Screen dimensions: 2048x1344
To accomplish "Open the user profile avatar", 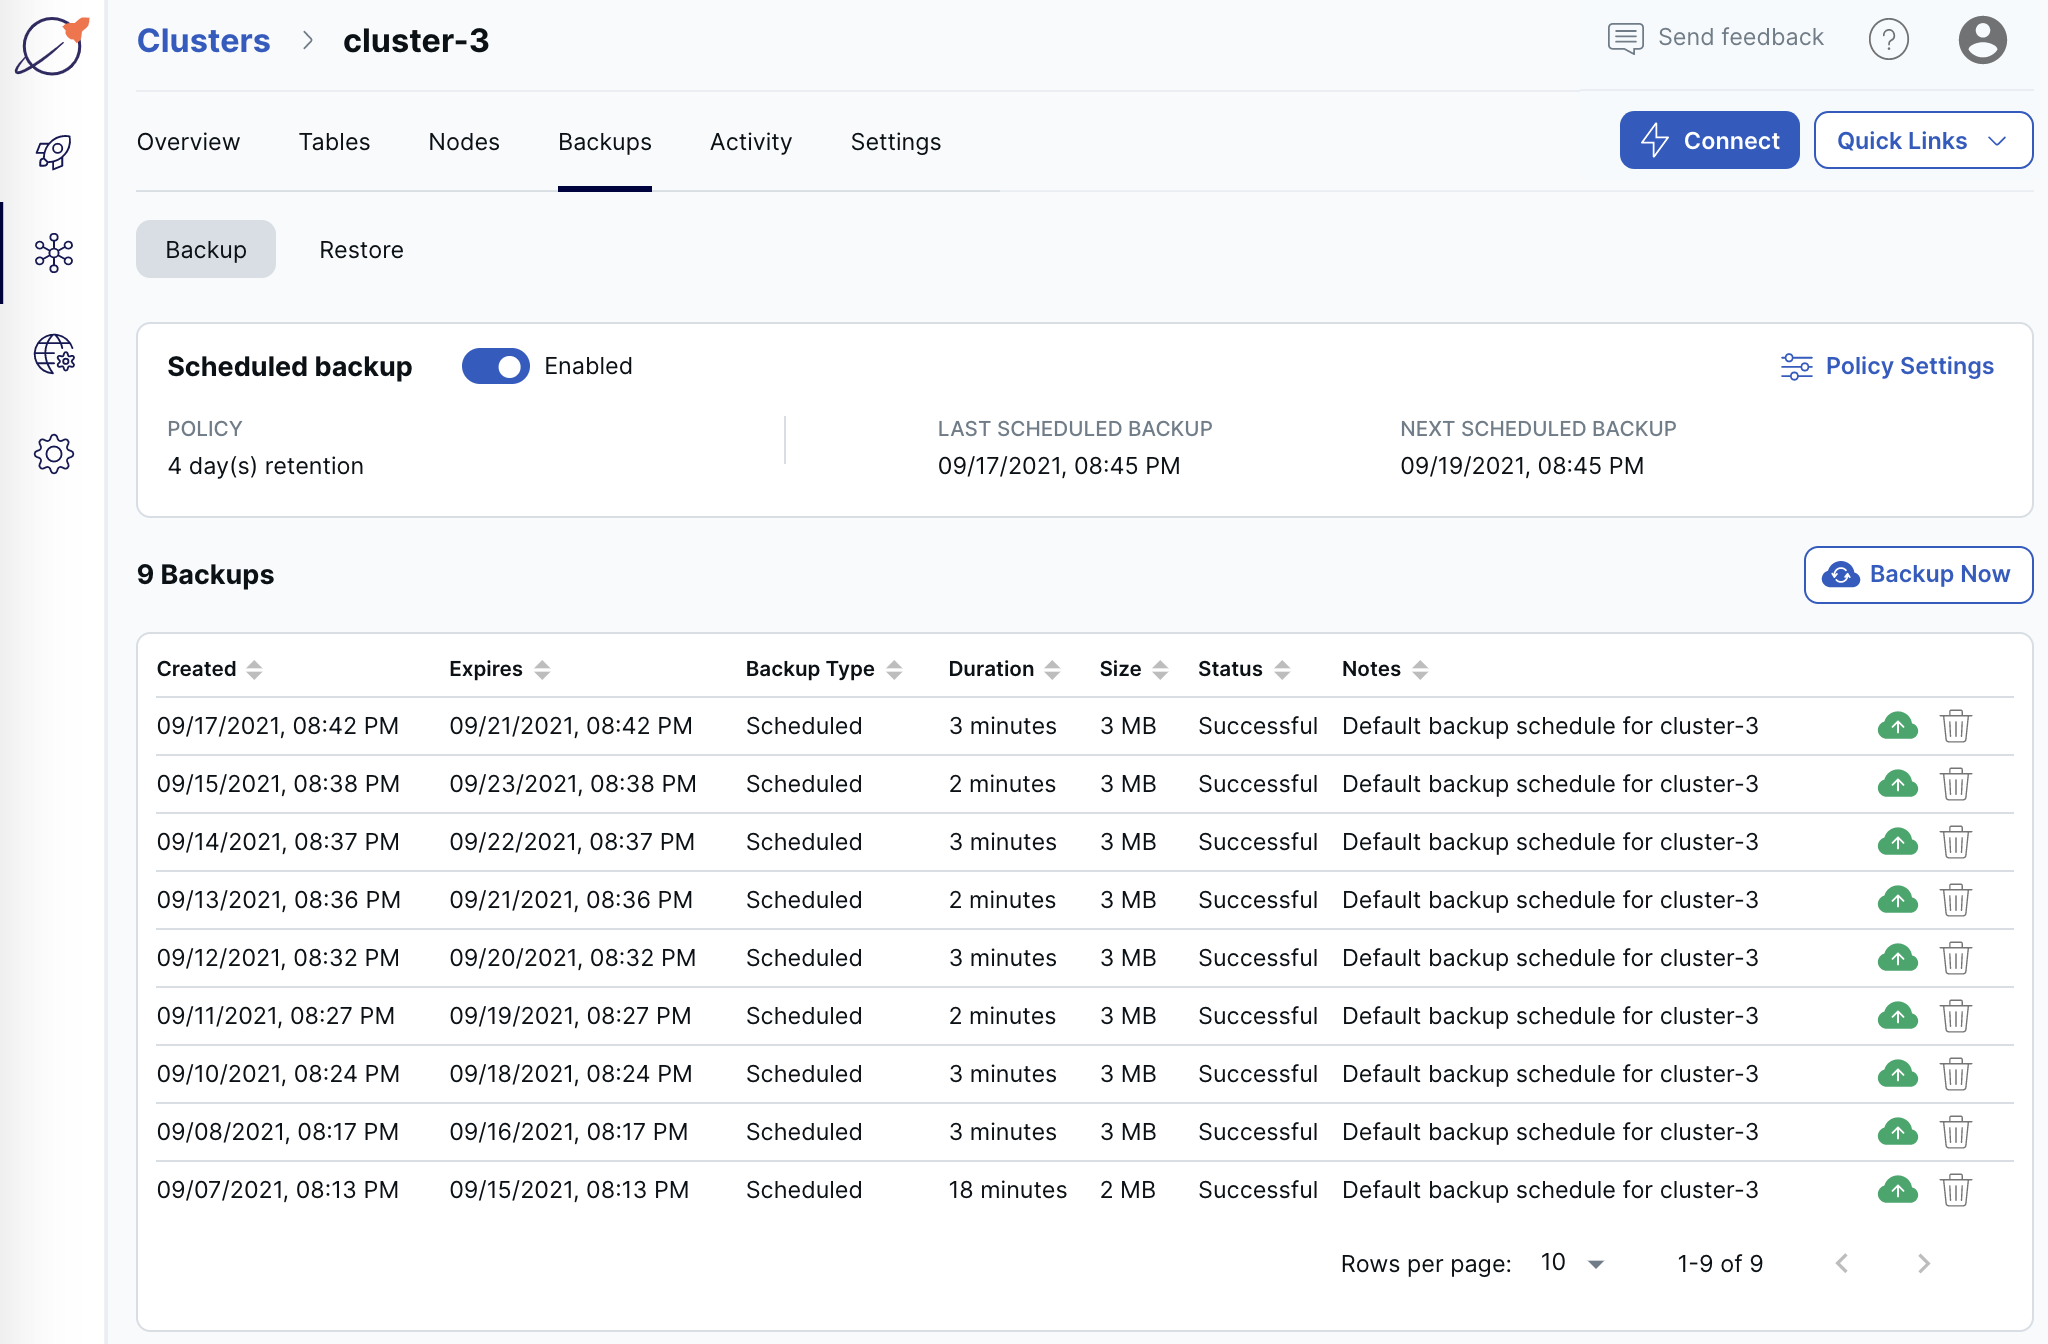I will tap(1982, 40).
